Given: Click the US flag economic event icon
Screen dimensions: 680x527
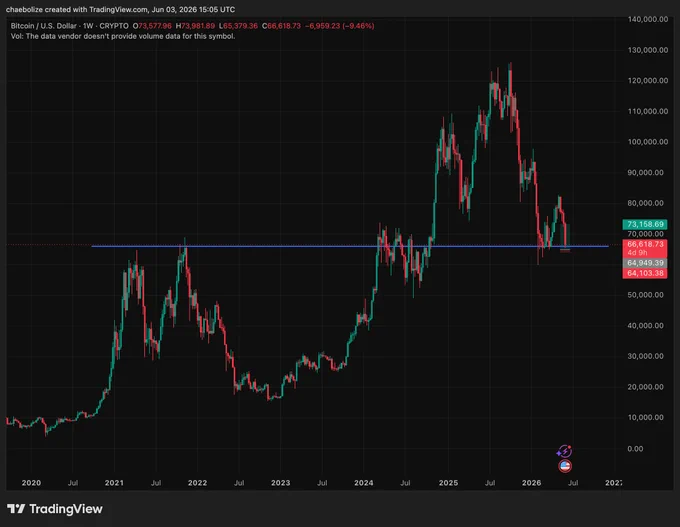Looking at the screenshot, I should pos(565,466).
